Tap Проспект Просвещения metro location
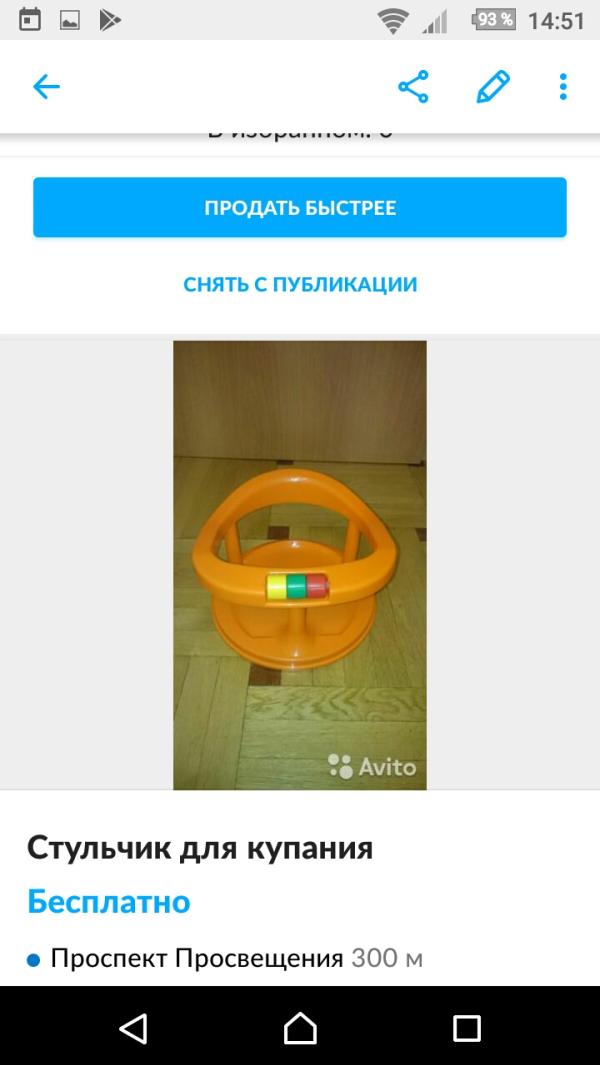 [x=196, y=959]
